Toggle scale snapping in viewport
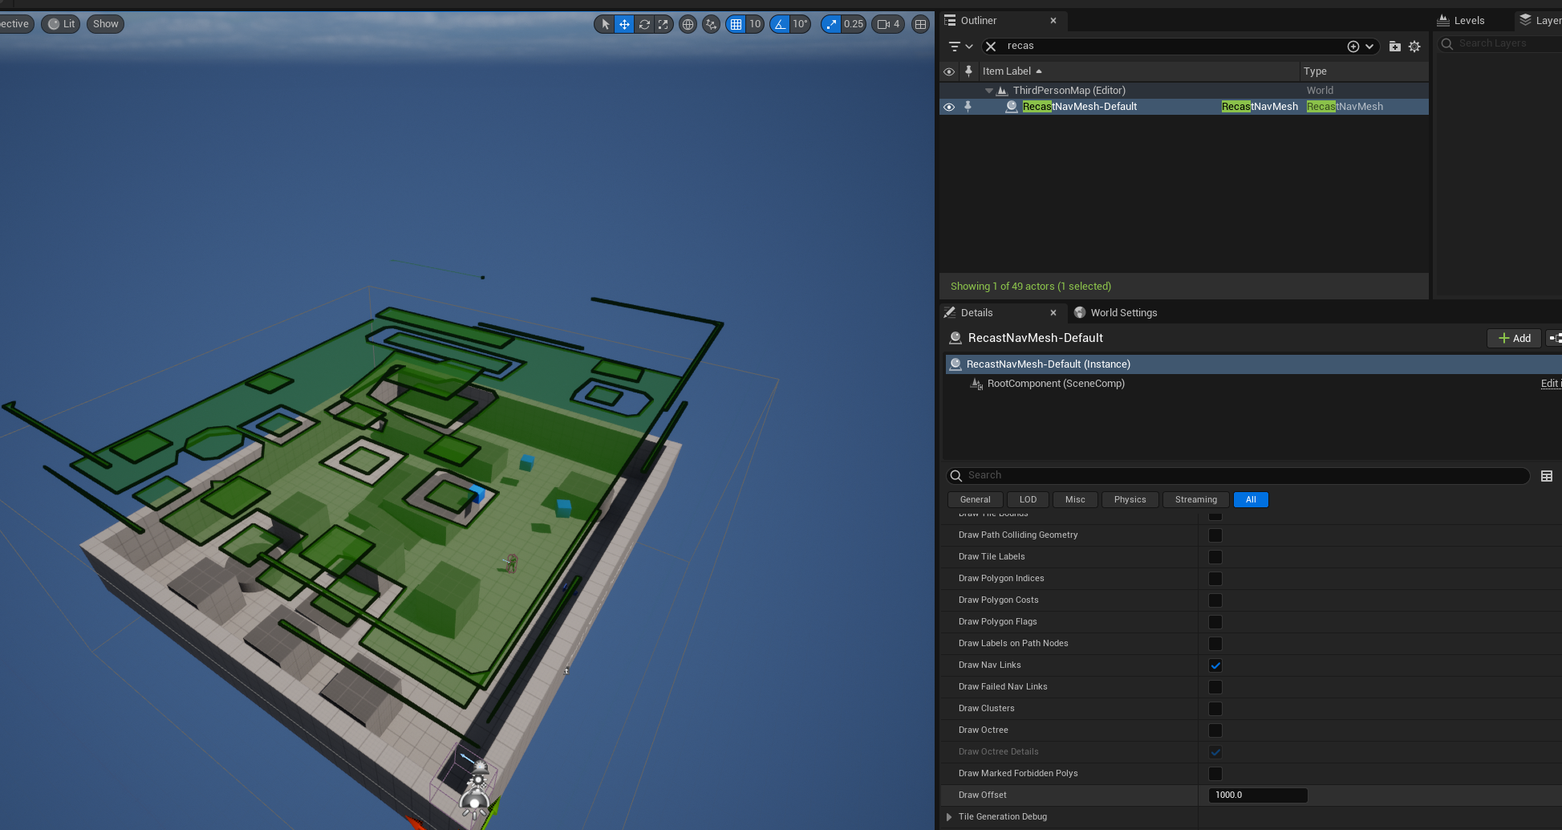 [x=831, y=24]
